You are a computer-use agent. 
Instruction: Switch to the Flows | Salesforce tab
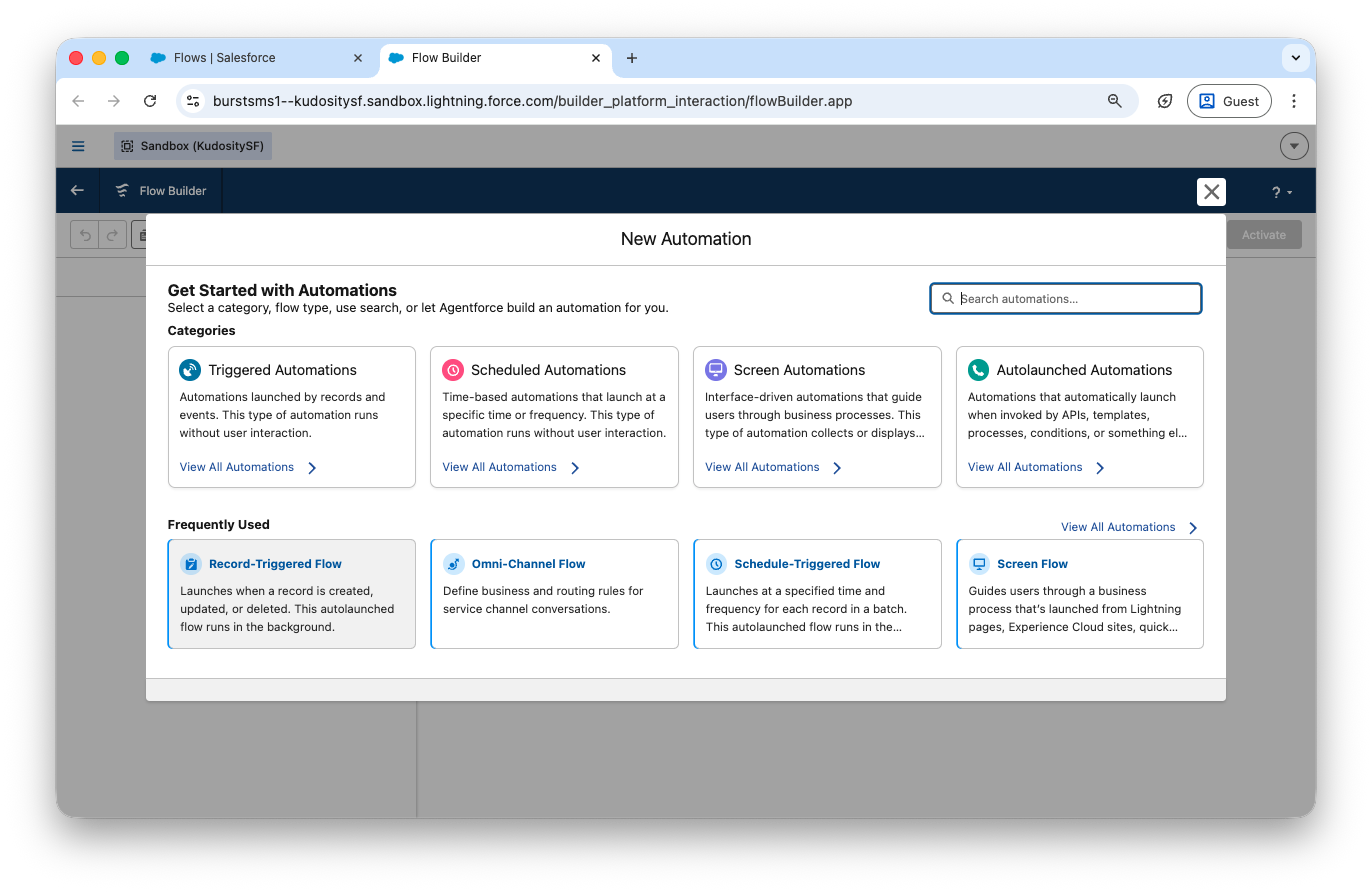[x=225, y=58]
